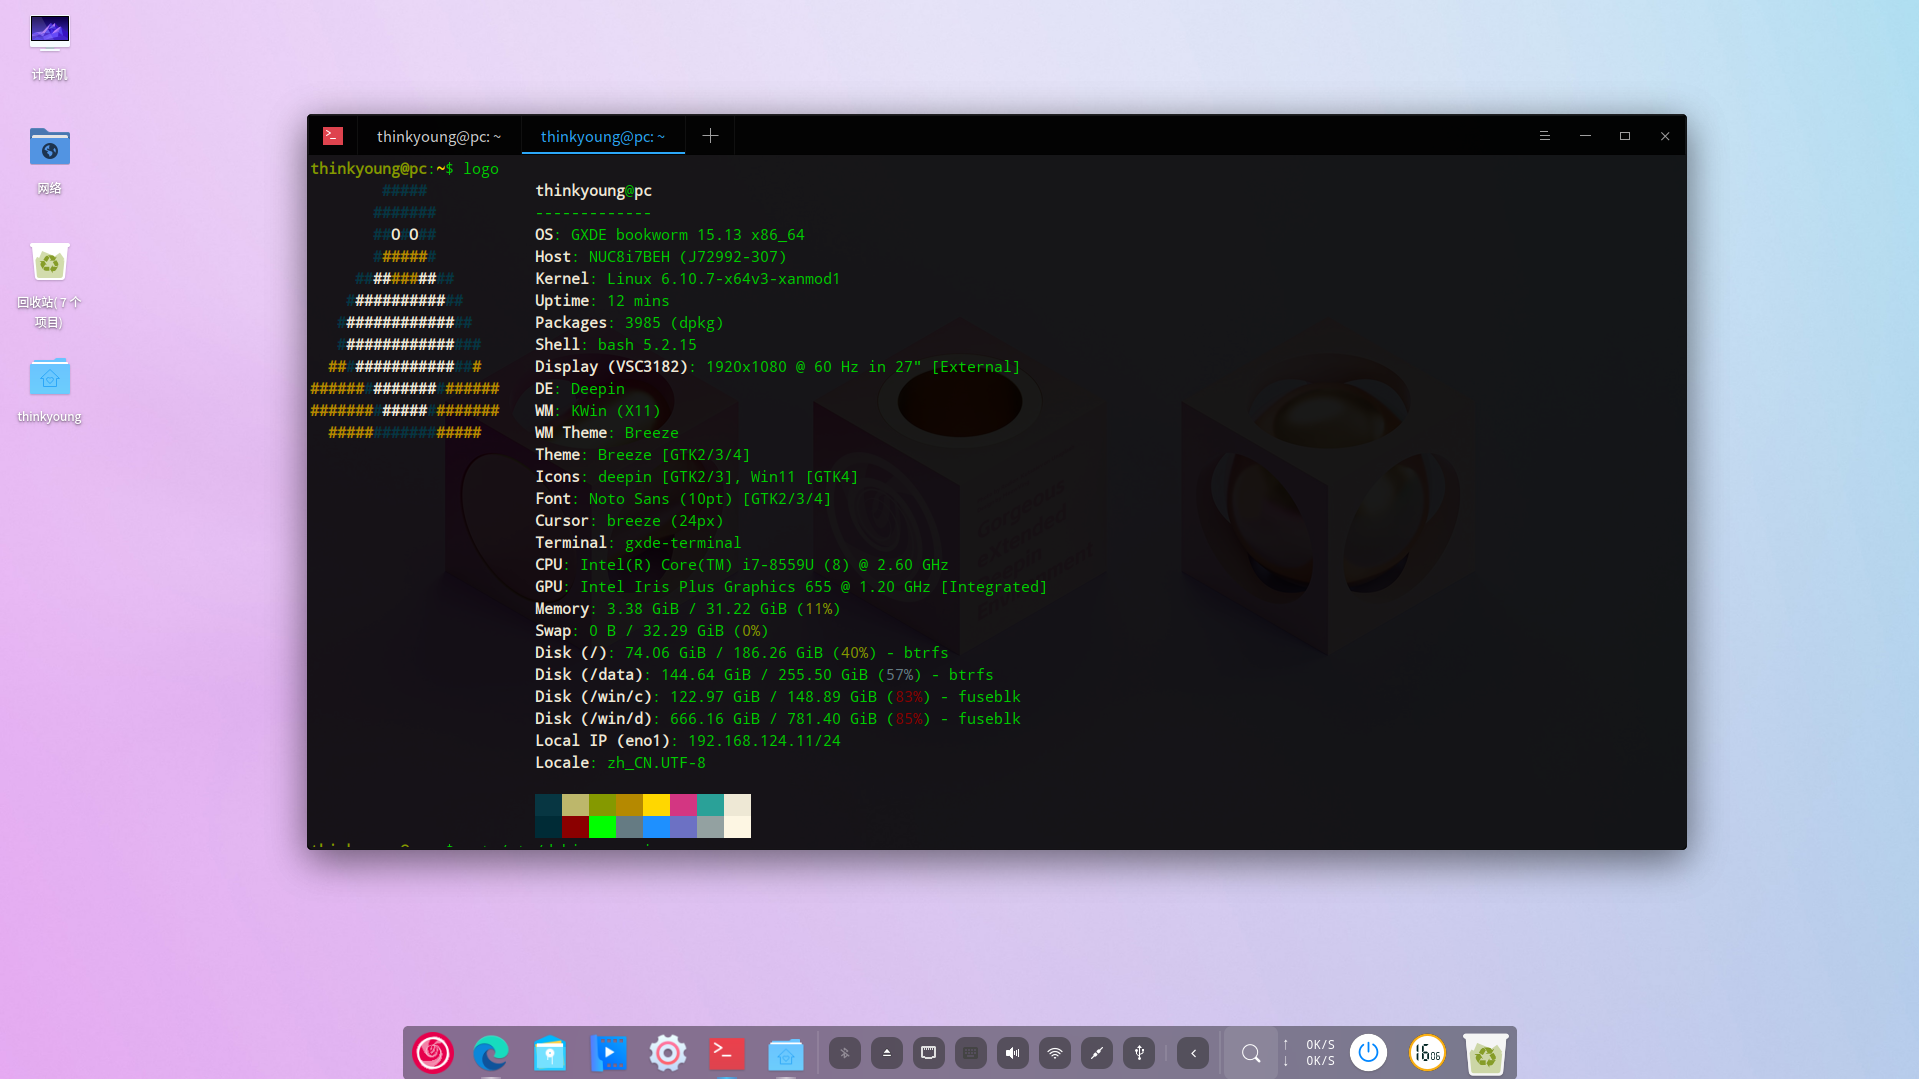Click the network speed 0K/S indicator

pyautogui.click(x=1310, y=1053)
